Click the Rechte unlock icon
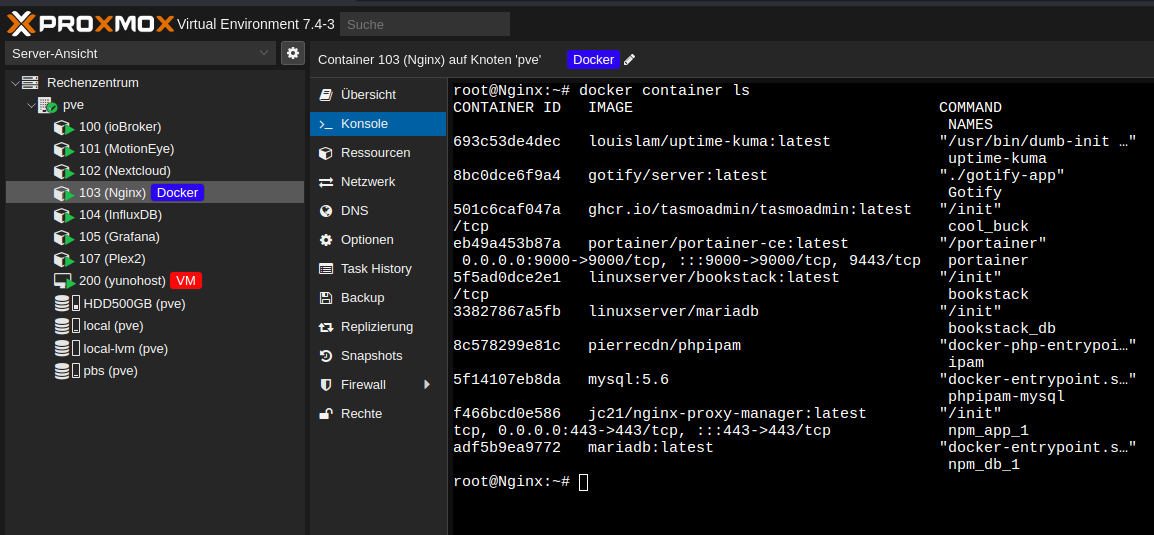The height and width of the screenshot is (535, 1154). [326, 414]
